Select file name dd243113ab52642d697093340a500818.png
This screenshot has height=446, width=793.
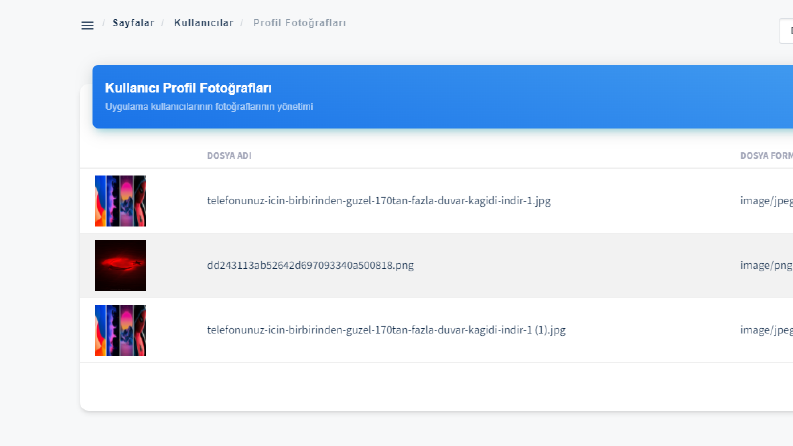click(x=310, y=265)
